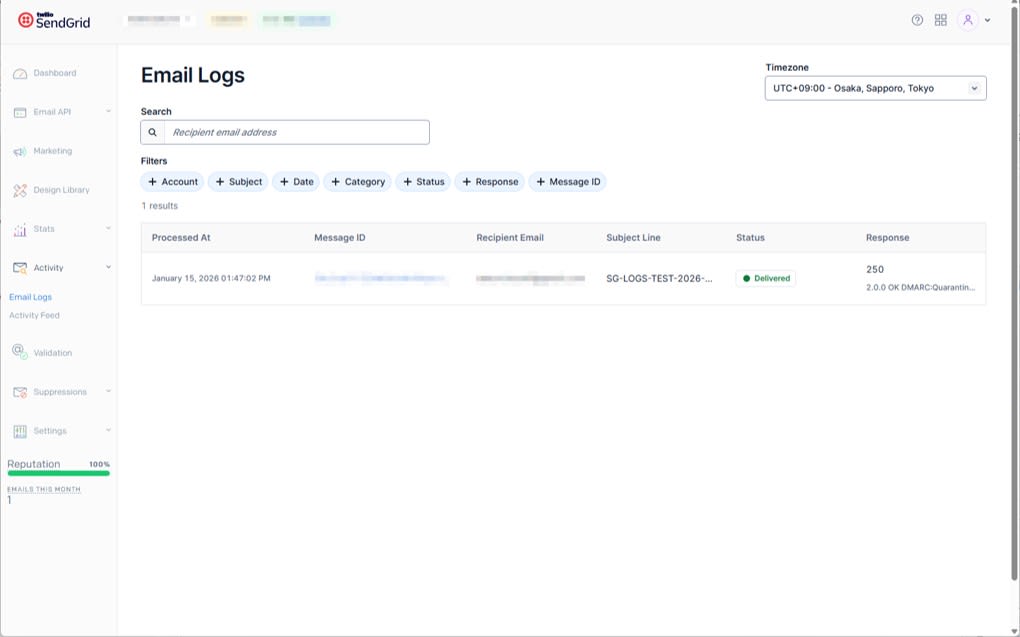
Task: Click the Validation sidebar icon
Action: [20, 352]
